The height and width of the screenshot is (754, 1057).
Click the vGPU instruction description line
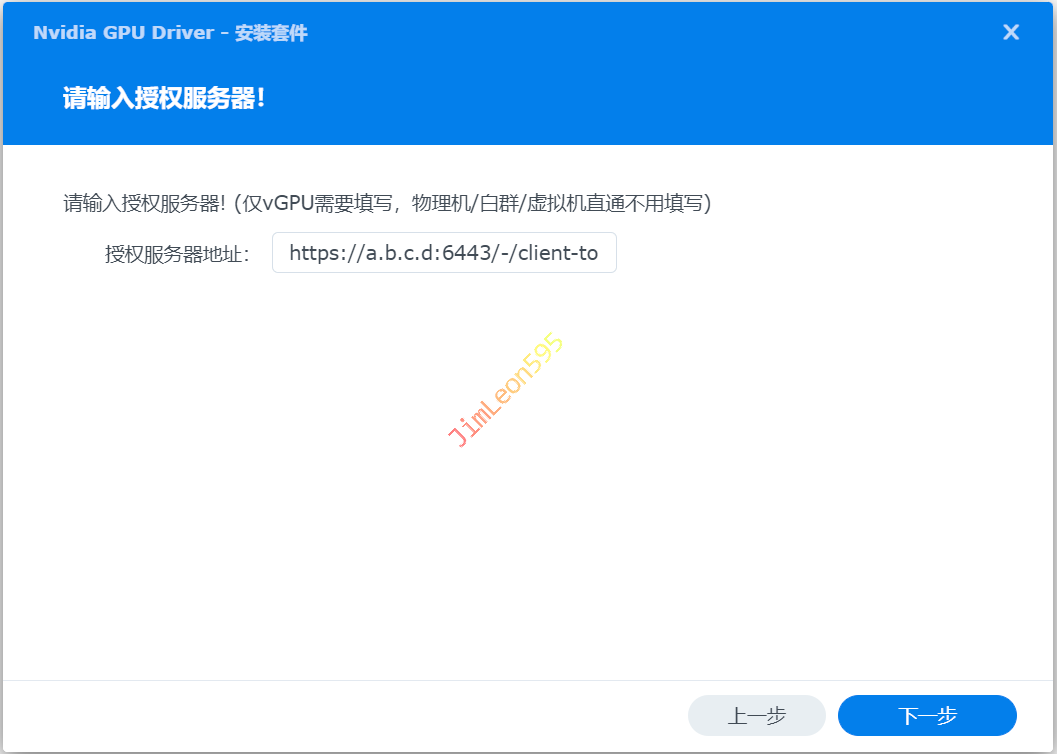click(387, 204)
